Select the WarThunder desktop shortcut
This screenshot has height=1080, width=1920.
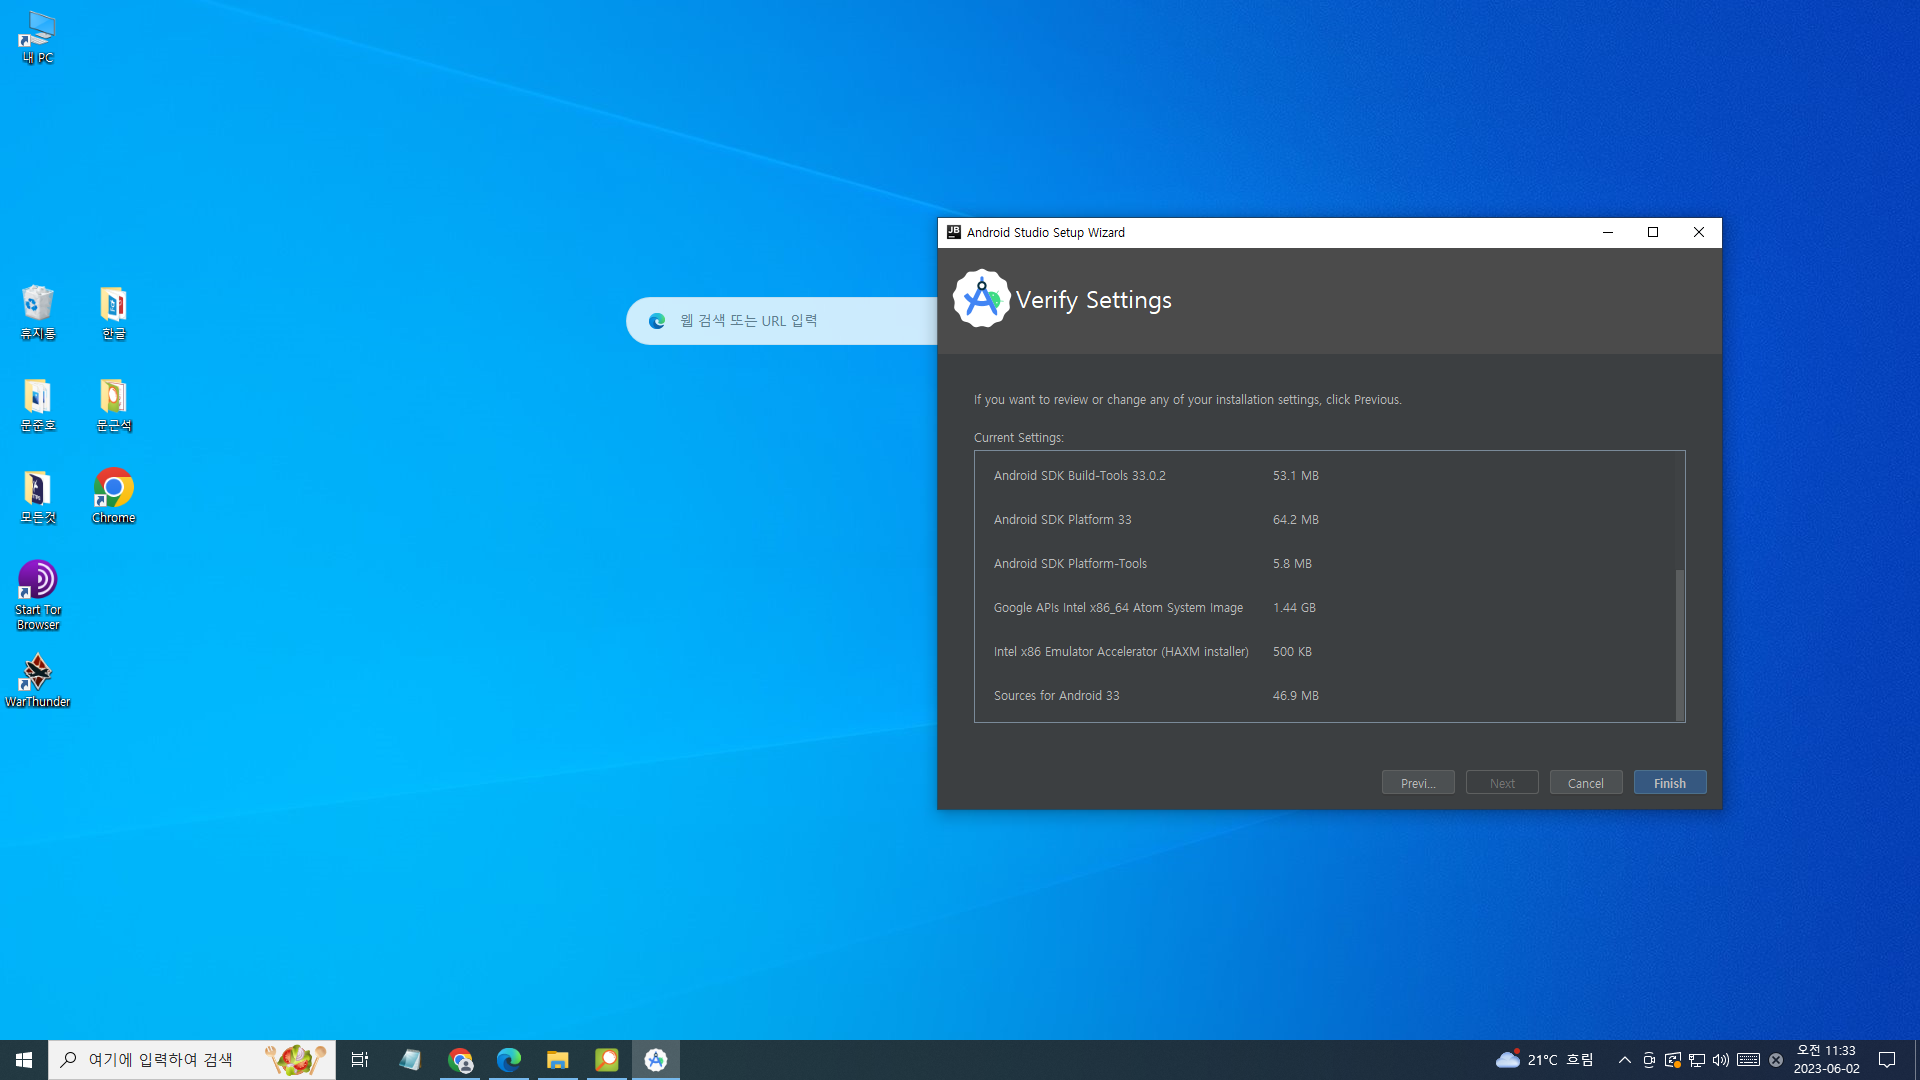tap(38, 680)
